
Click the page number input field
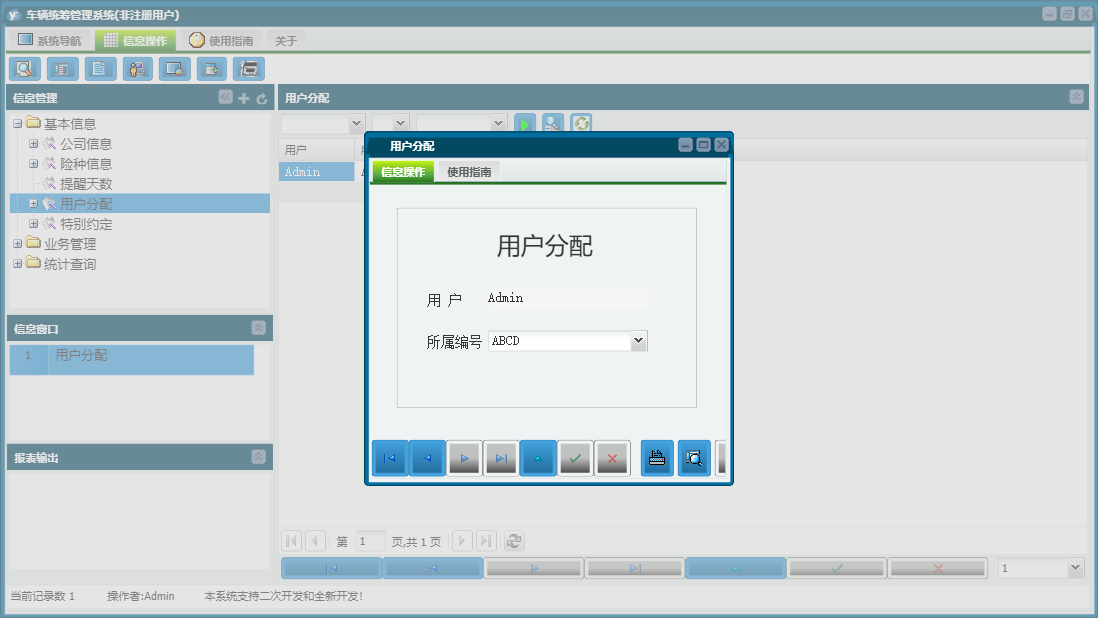(370, 541)
